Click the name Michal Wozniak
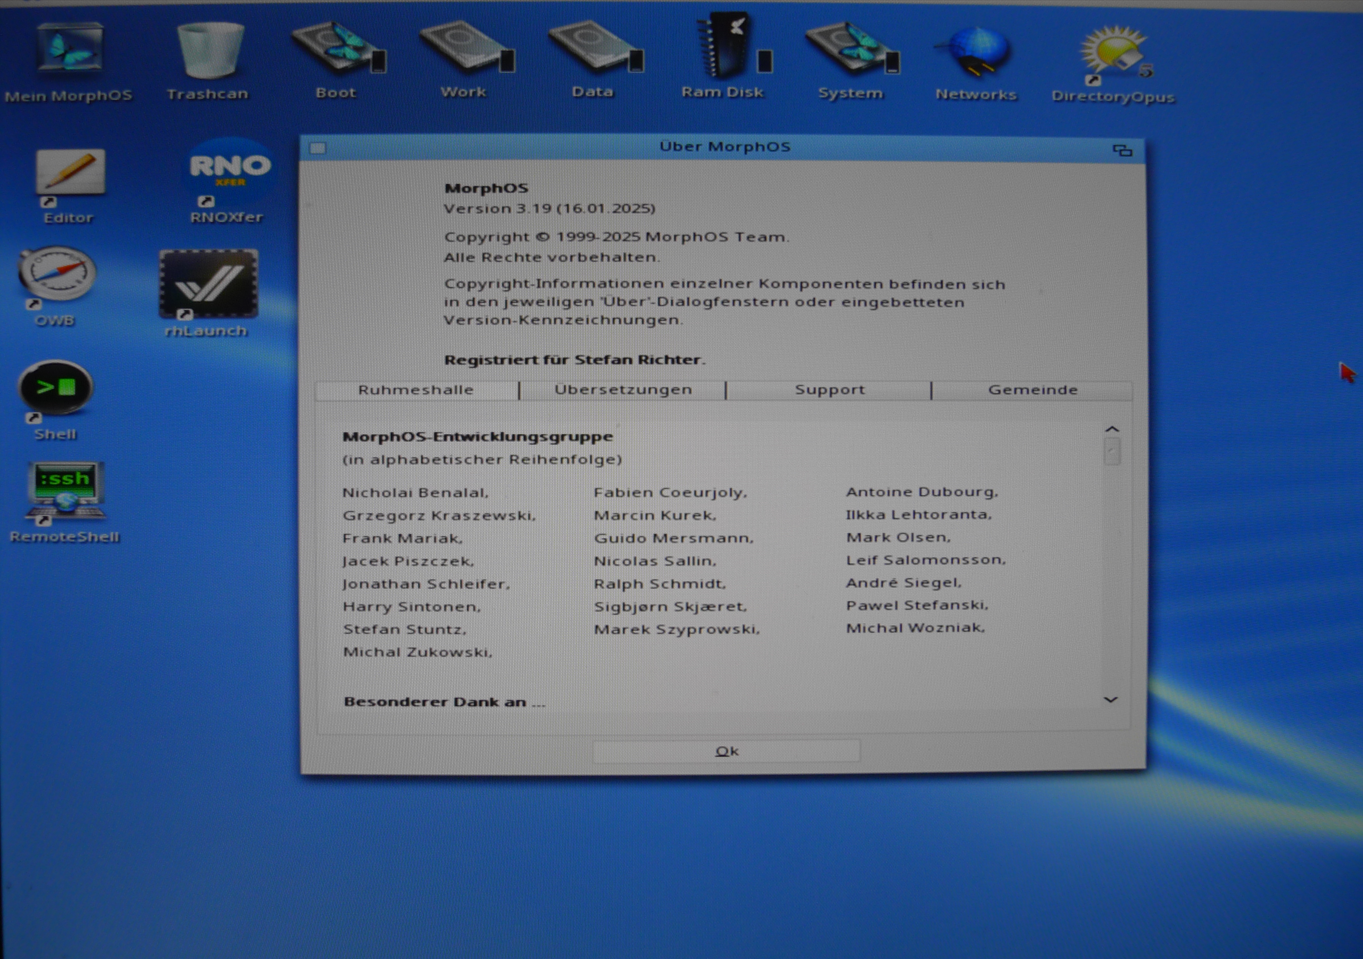The width and height of the screenshot is (1363, 959). point(915,628)
